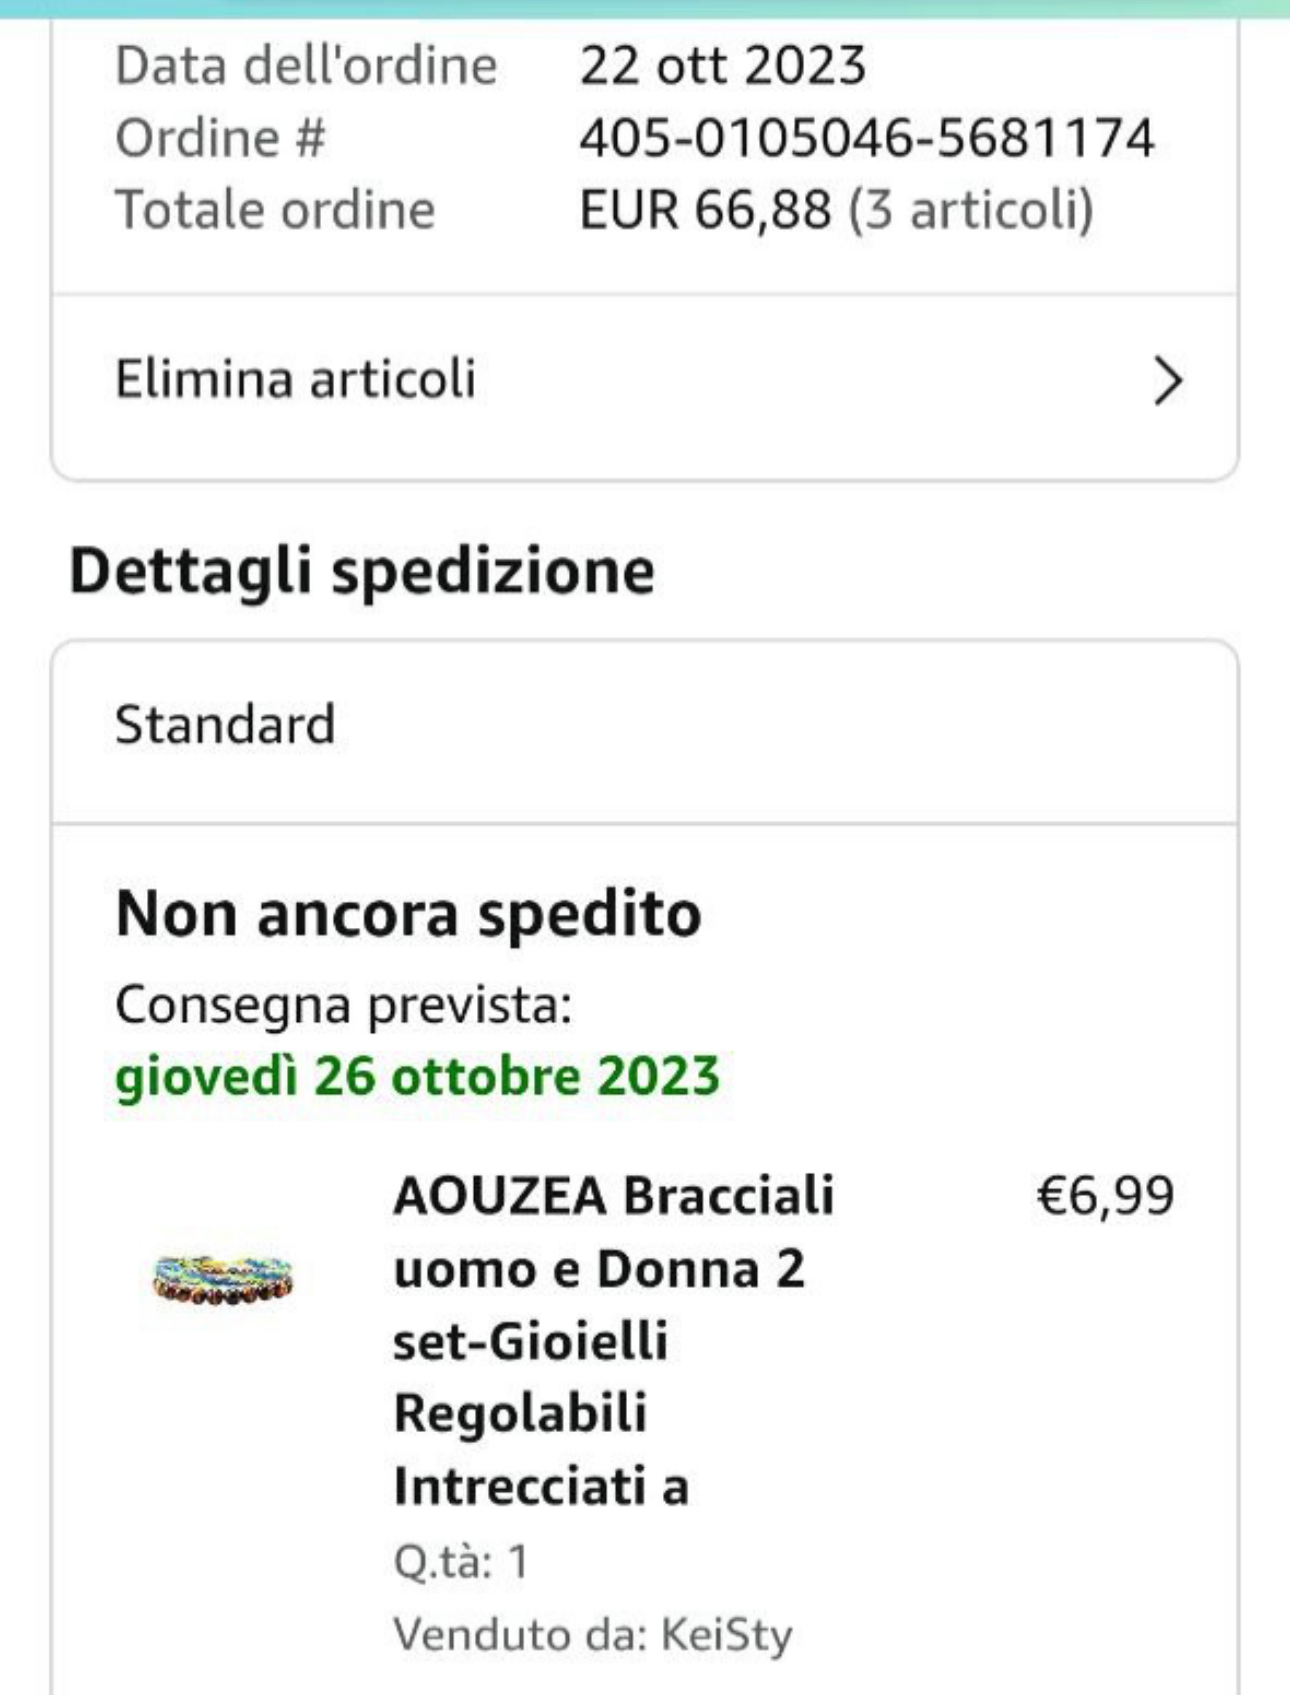This screenshot has height=1695, width=1290.
Task: Click the Totale ordine label
Action: tap(275, 210)
